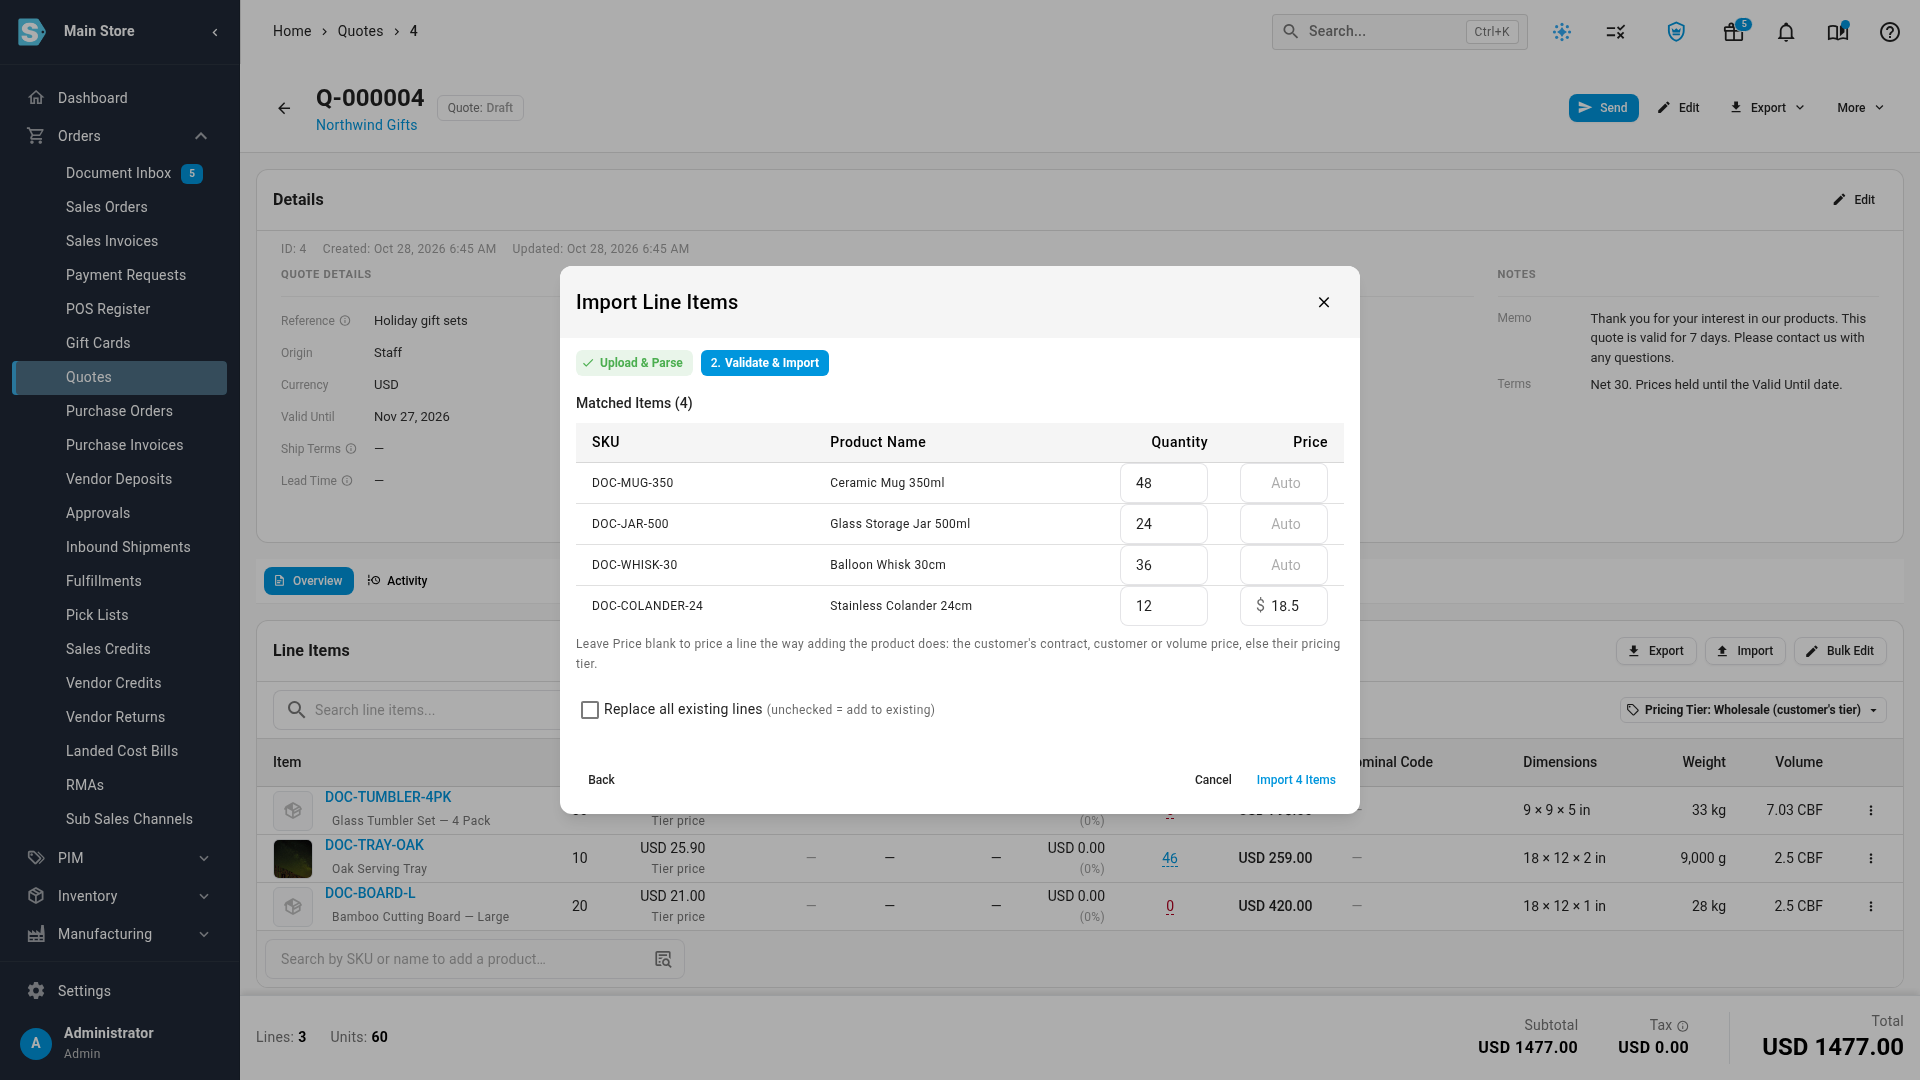
Task: Open the notifications bell
Action: [x=1786, y=32]
